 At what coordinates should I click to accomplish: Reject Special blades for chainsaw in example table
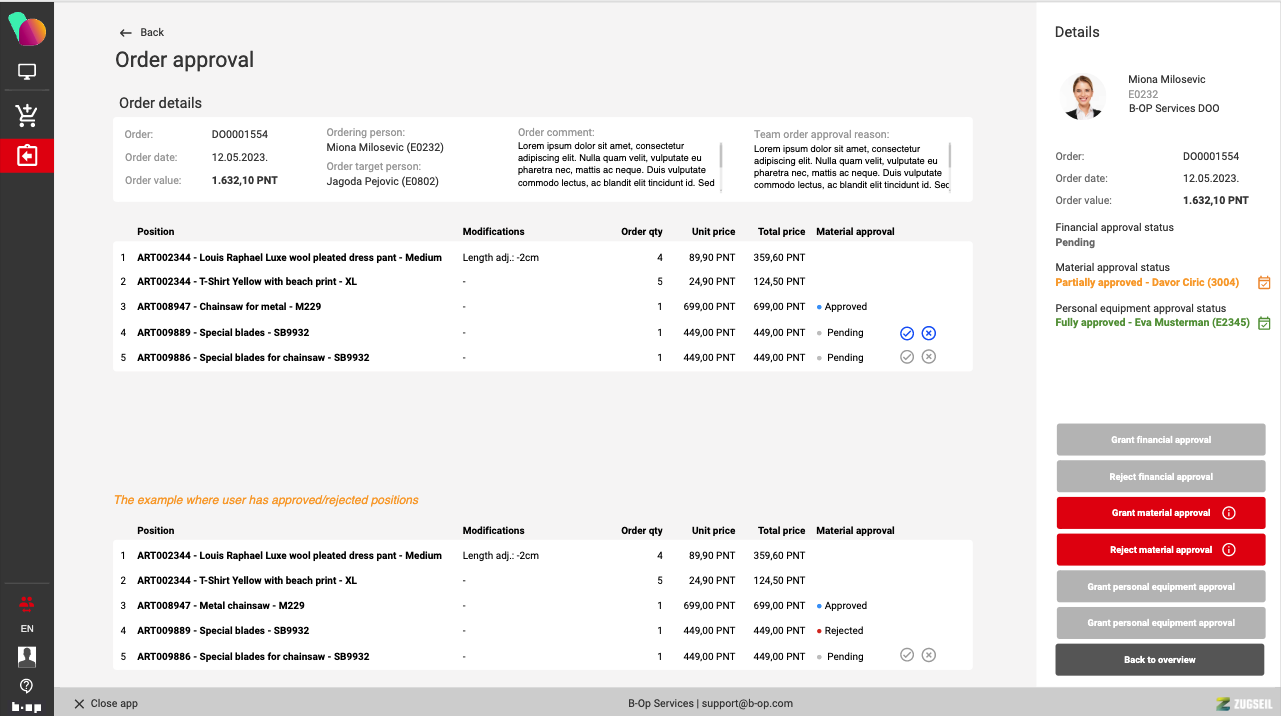tap(929, 656)
